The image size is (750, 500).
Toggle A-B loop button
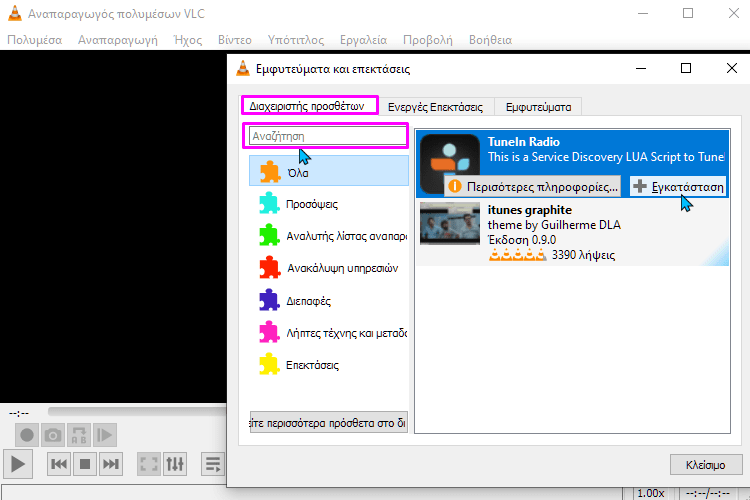coord(78,435)
